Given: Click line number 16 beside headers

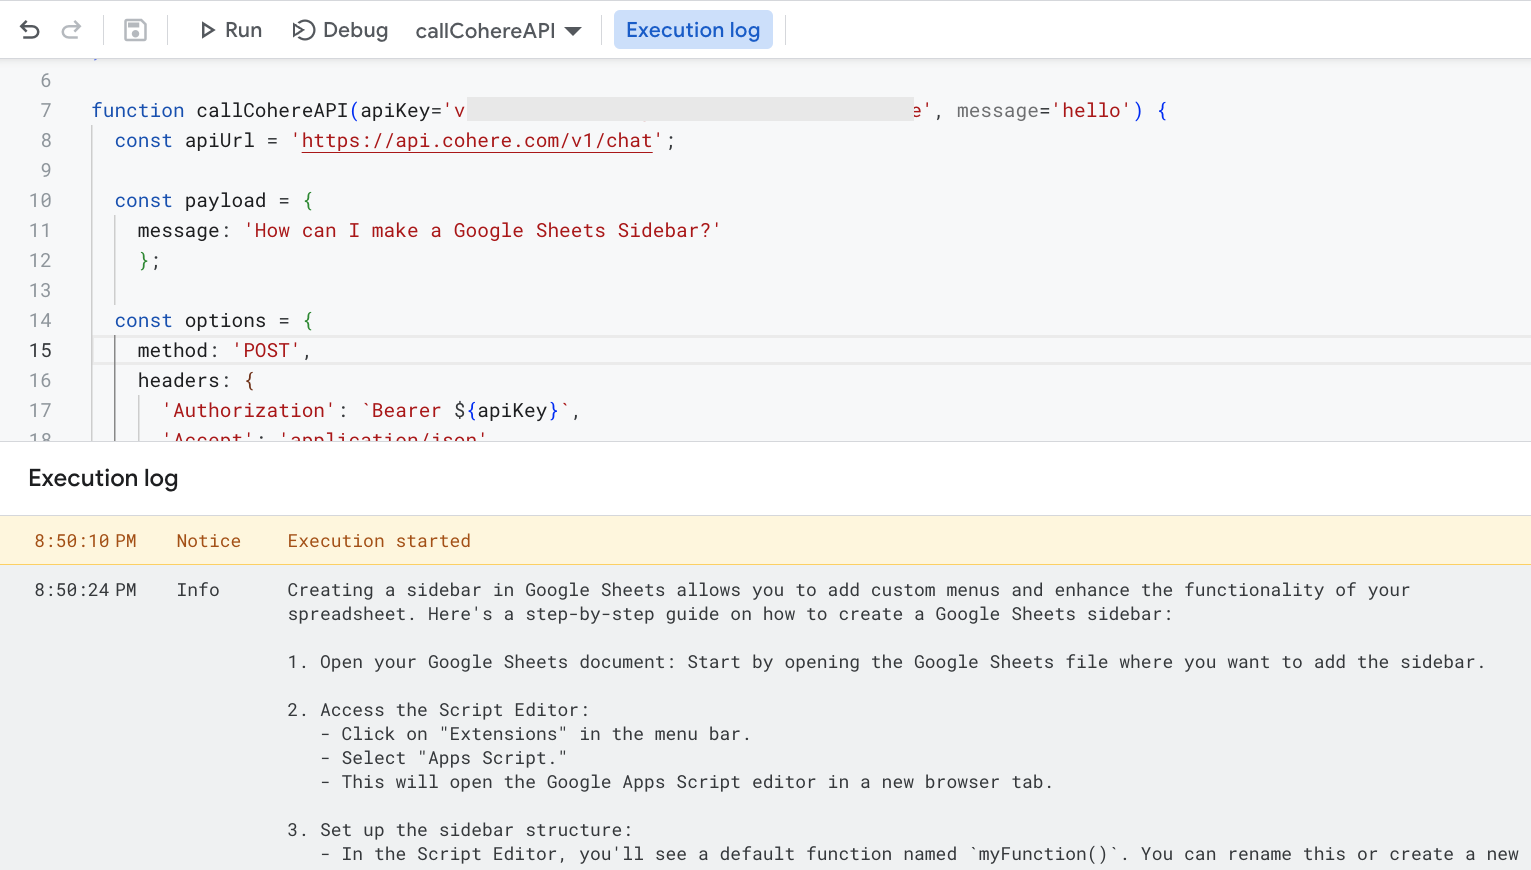Looking at the screenshot, I should coord(40,381).
